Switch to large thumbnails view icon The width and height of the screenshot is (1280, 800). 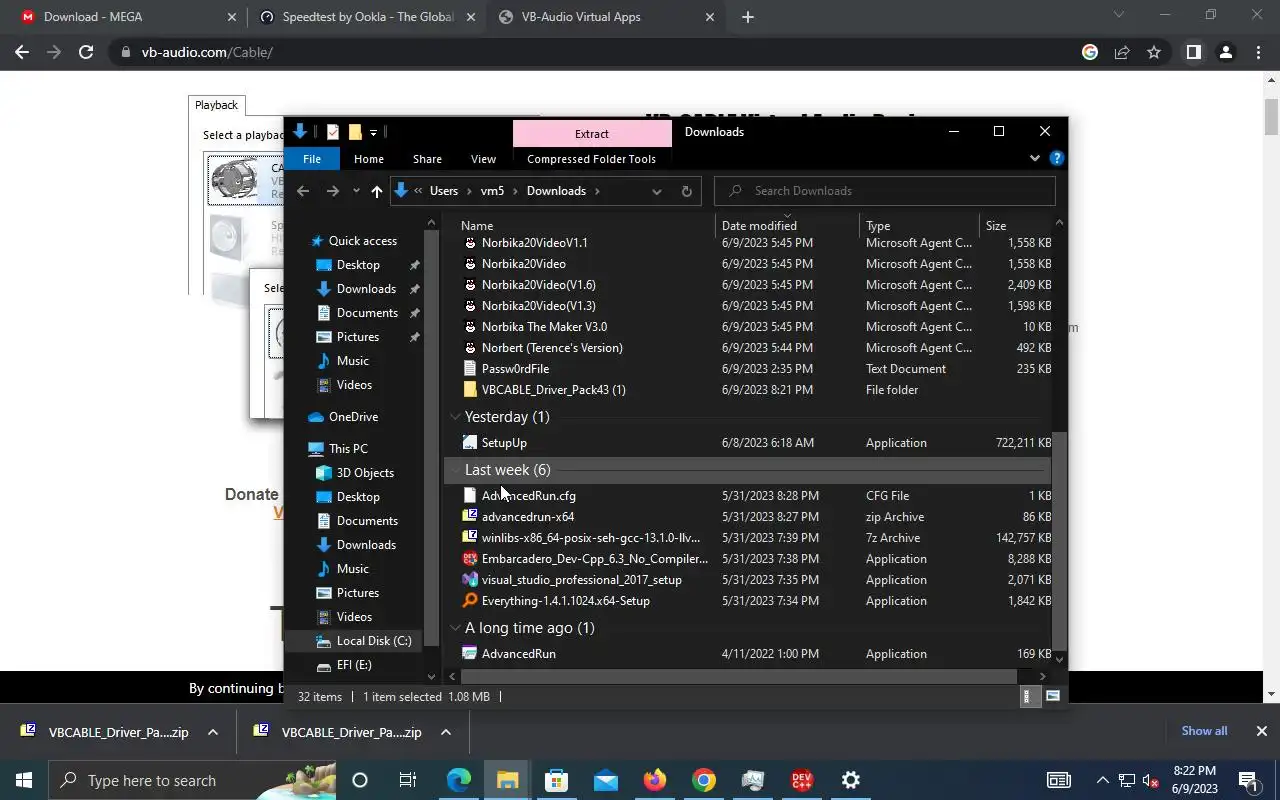tap(1052, 697)
